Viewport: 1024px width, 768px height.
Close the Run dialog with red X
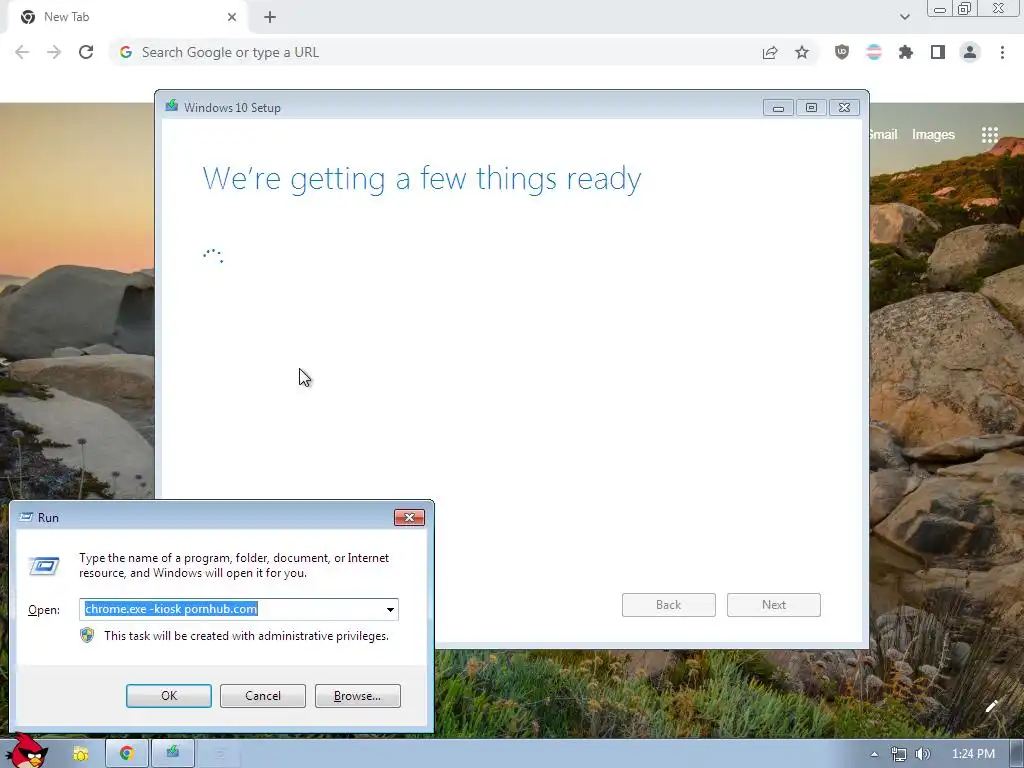(x=409, y=518)
